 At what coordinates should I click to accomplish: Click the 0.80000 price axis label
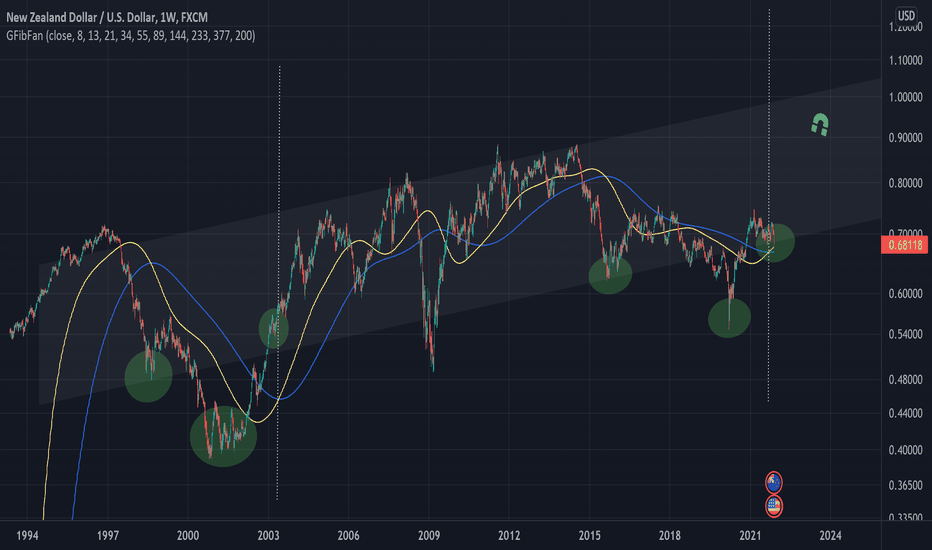click(905, 183)
